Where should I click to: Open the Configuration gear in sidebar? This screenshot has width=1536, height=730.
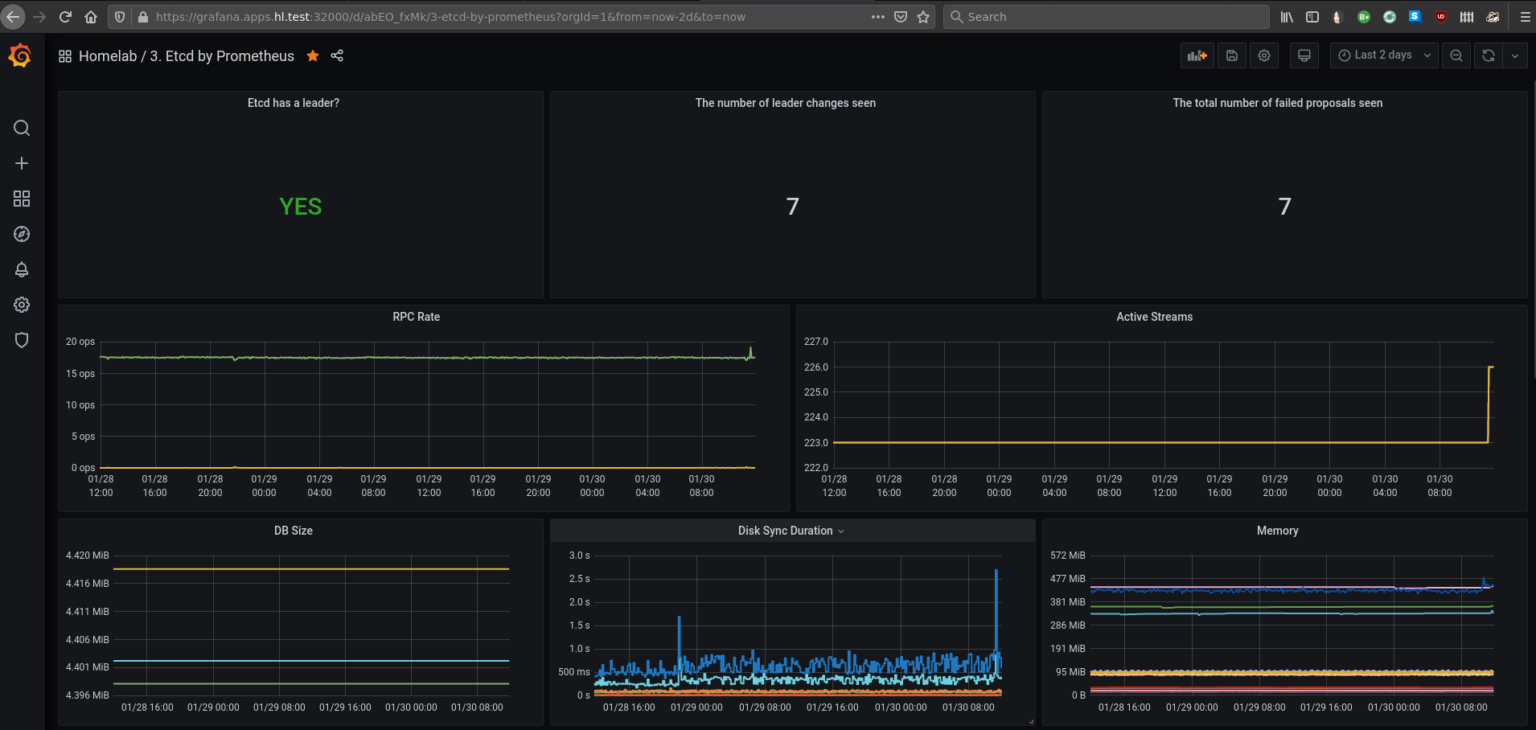click(x=21, y=304)
